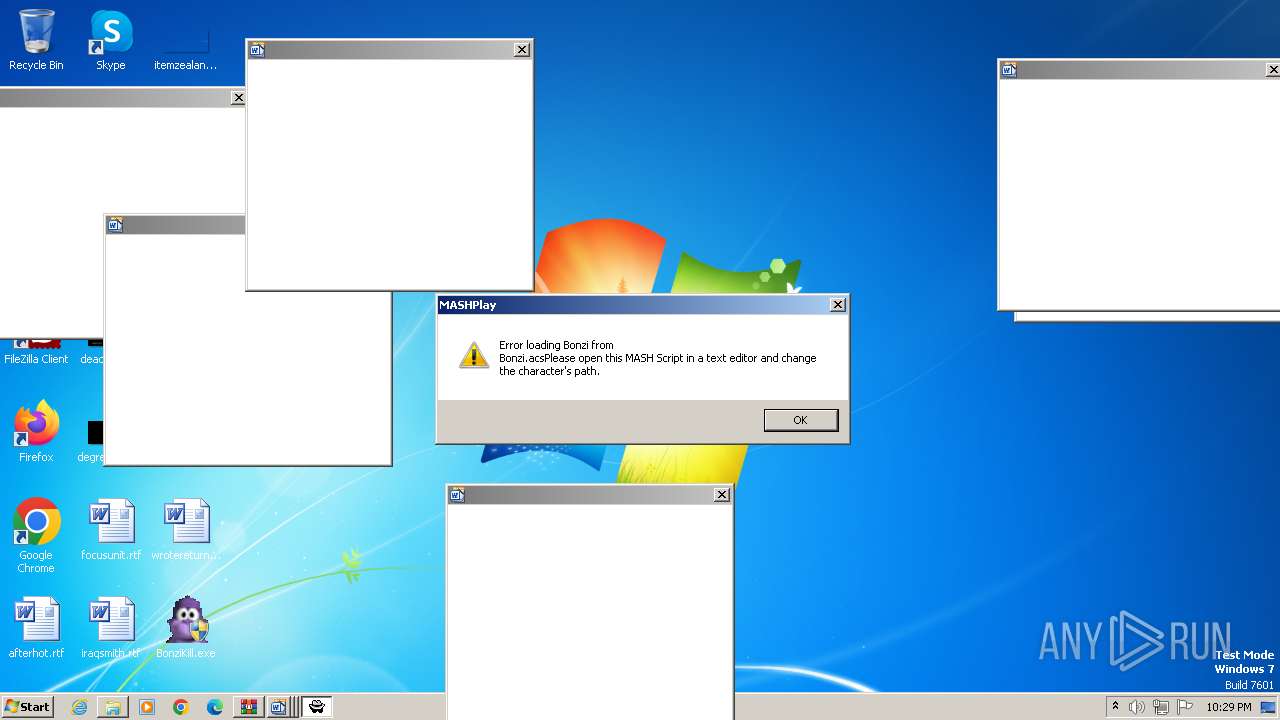Click the 10:29 PM taskbar clock
The image size is (1280, 720).
point(1228,707)
